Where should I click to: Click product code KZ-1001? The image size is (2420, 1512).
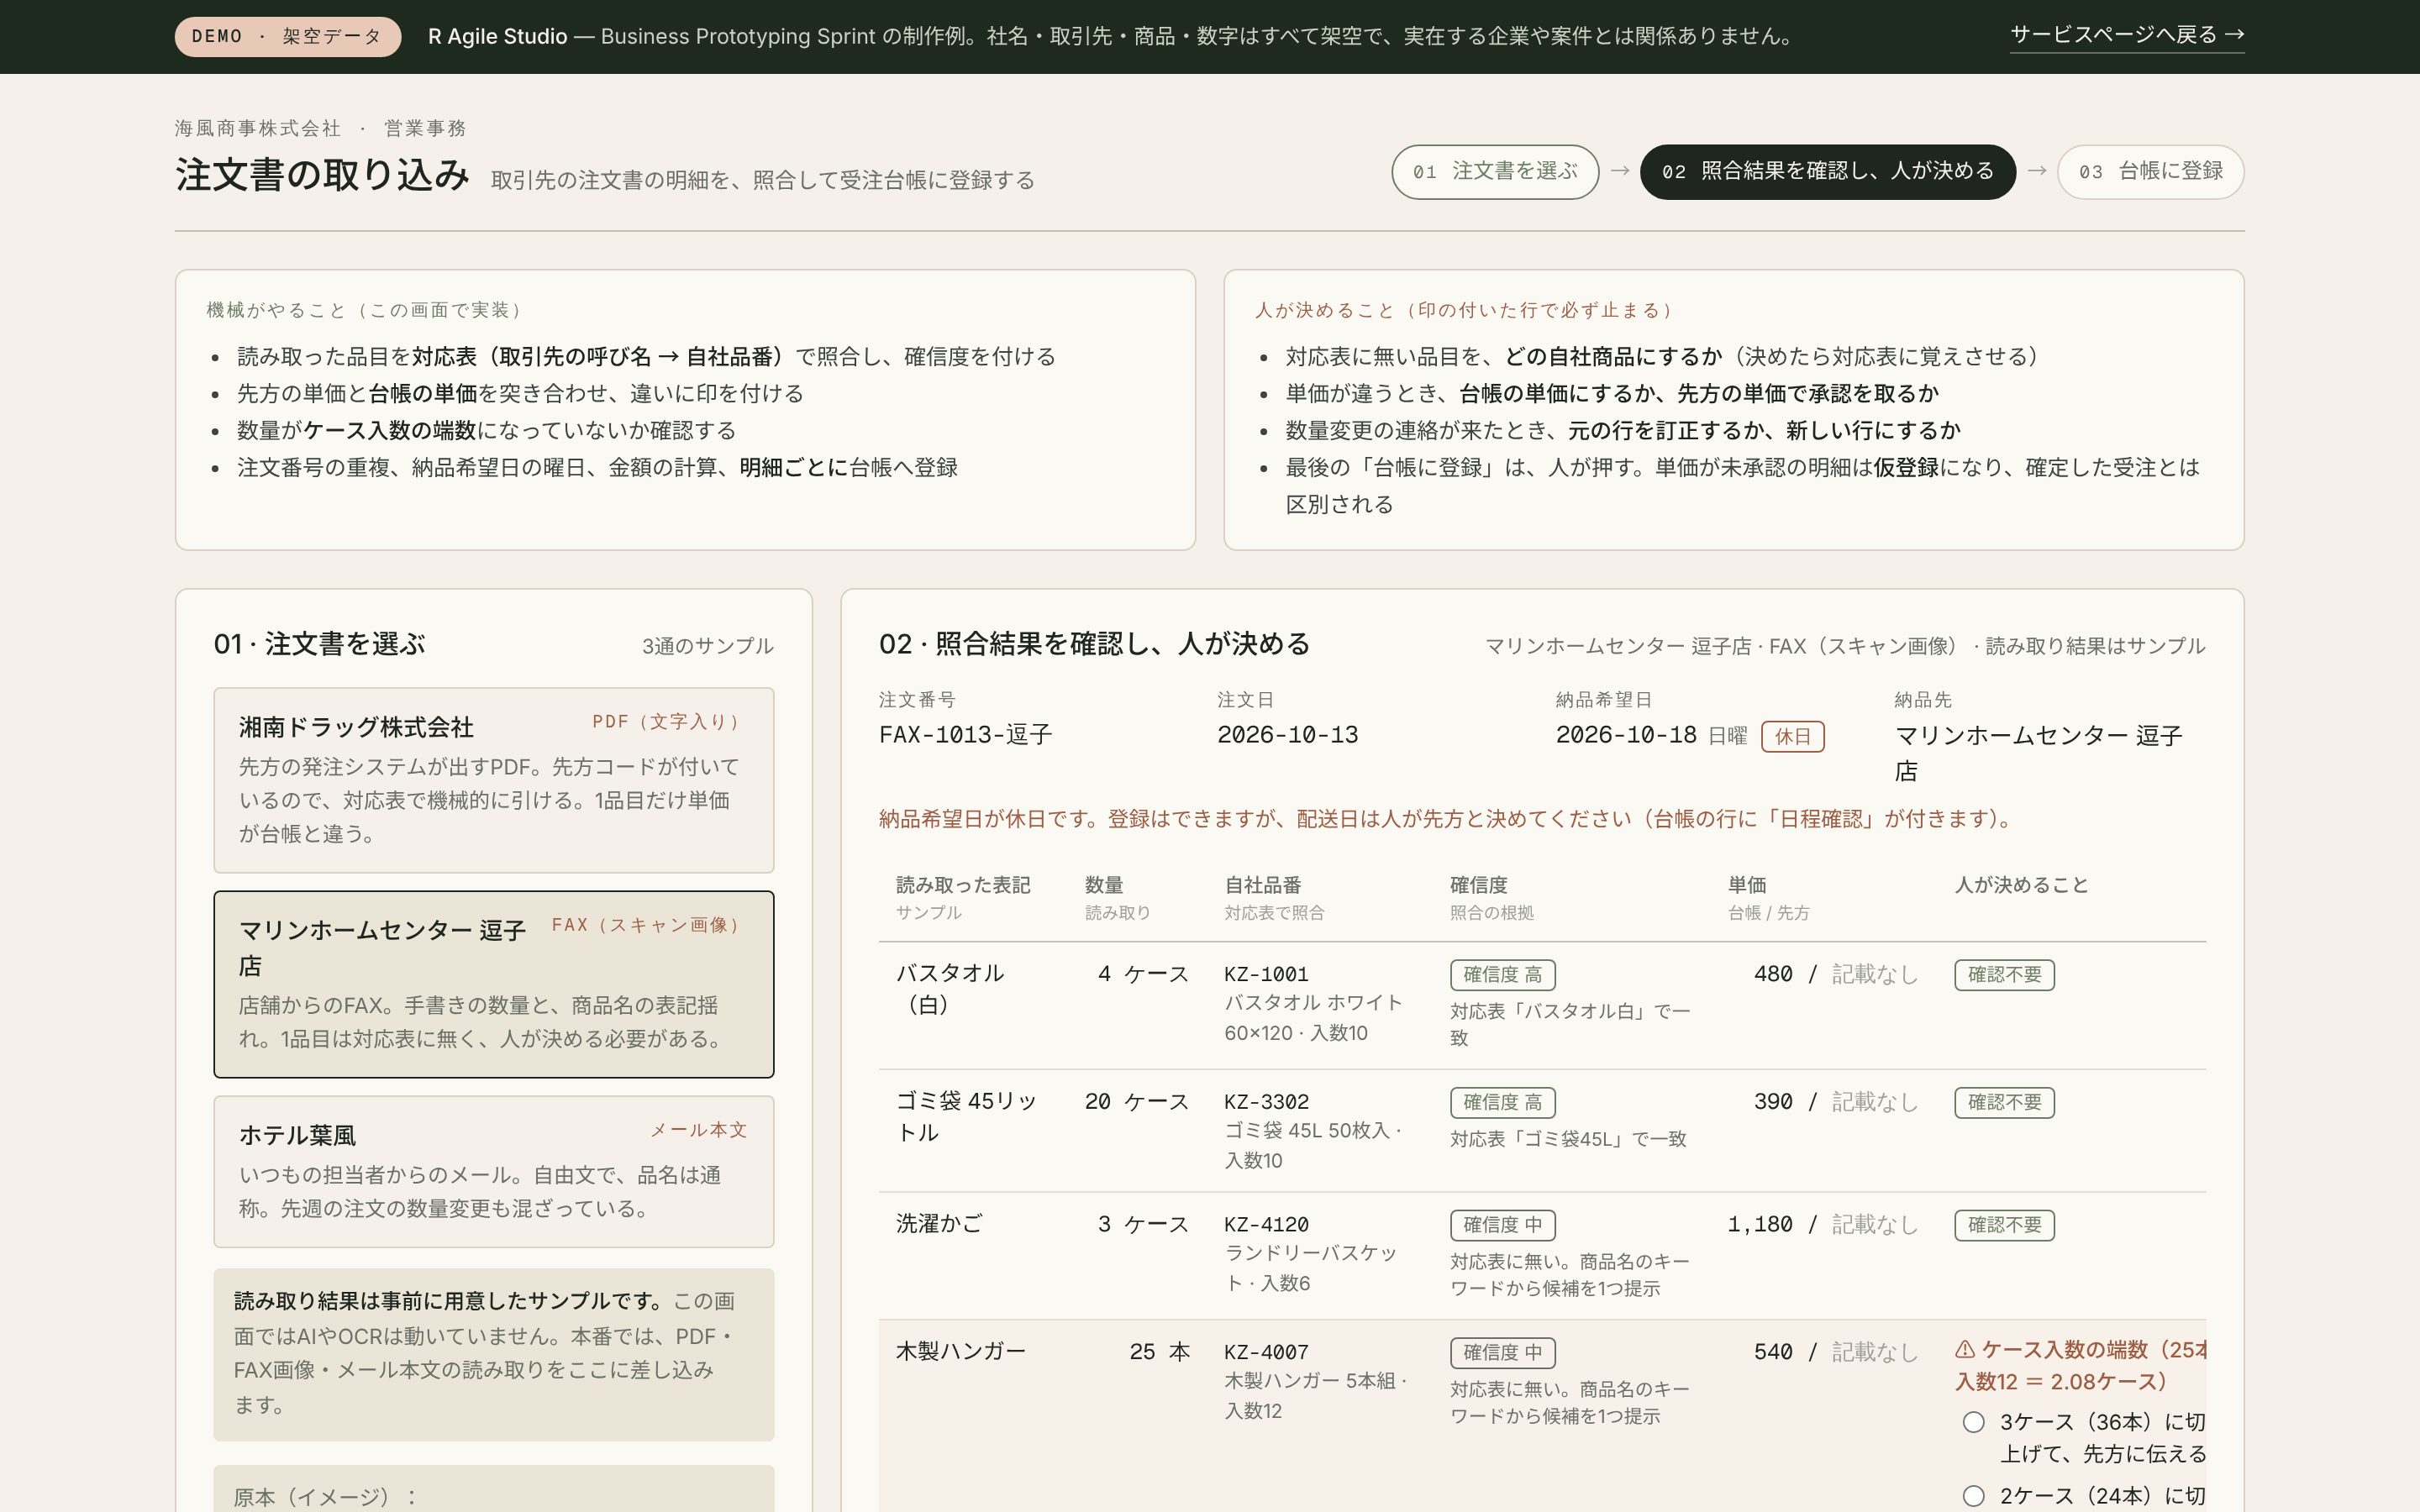point(1266,974)
